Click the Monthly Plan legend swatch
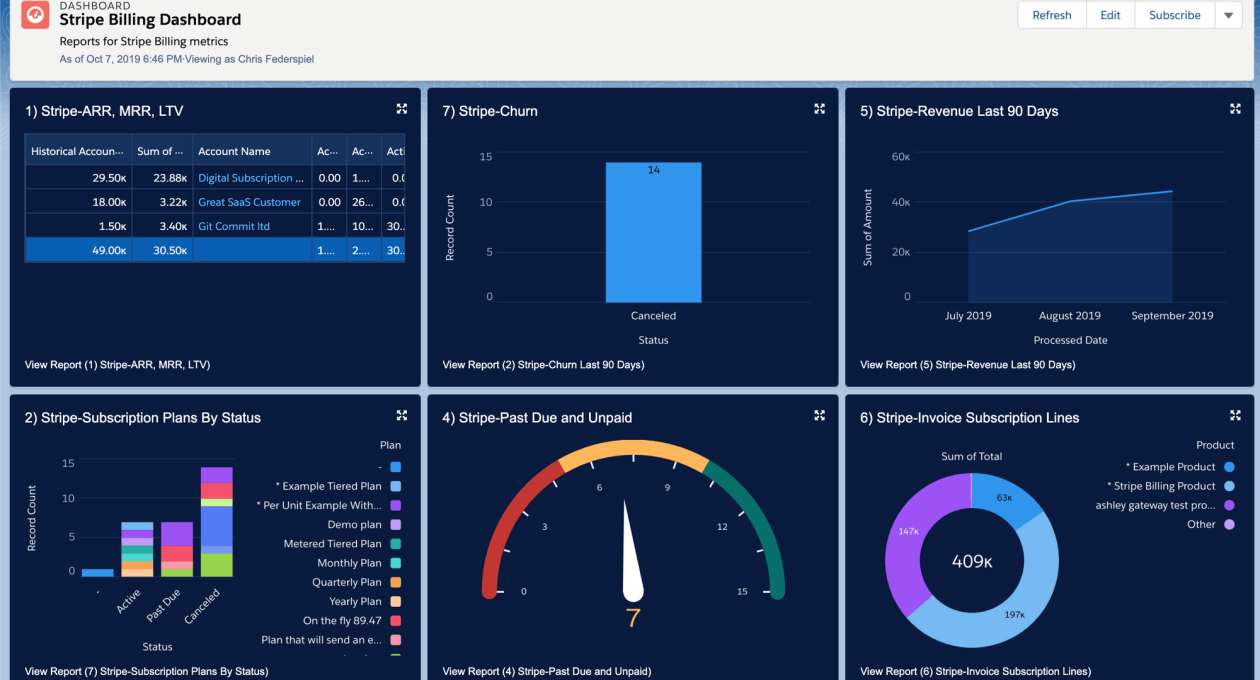Image resolution: width=1260 pixels, height=680 pixels. point(396,563)
